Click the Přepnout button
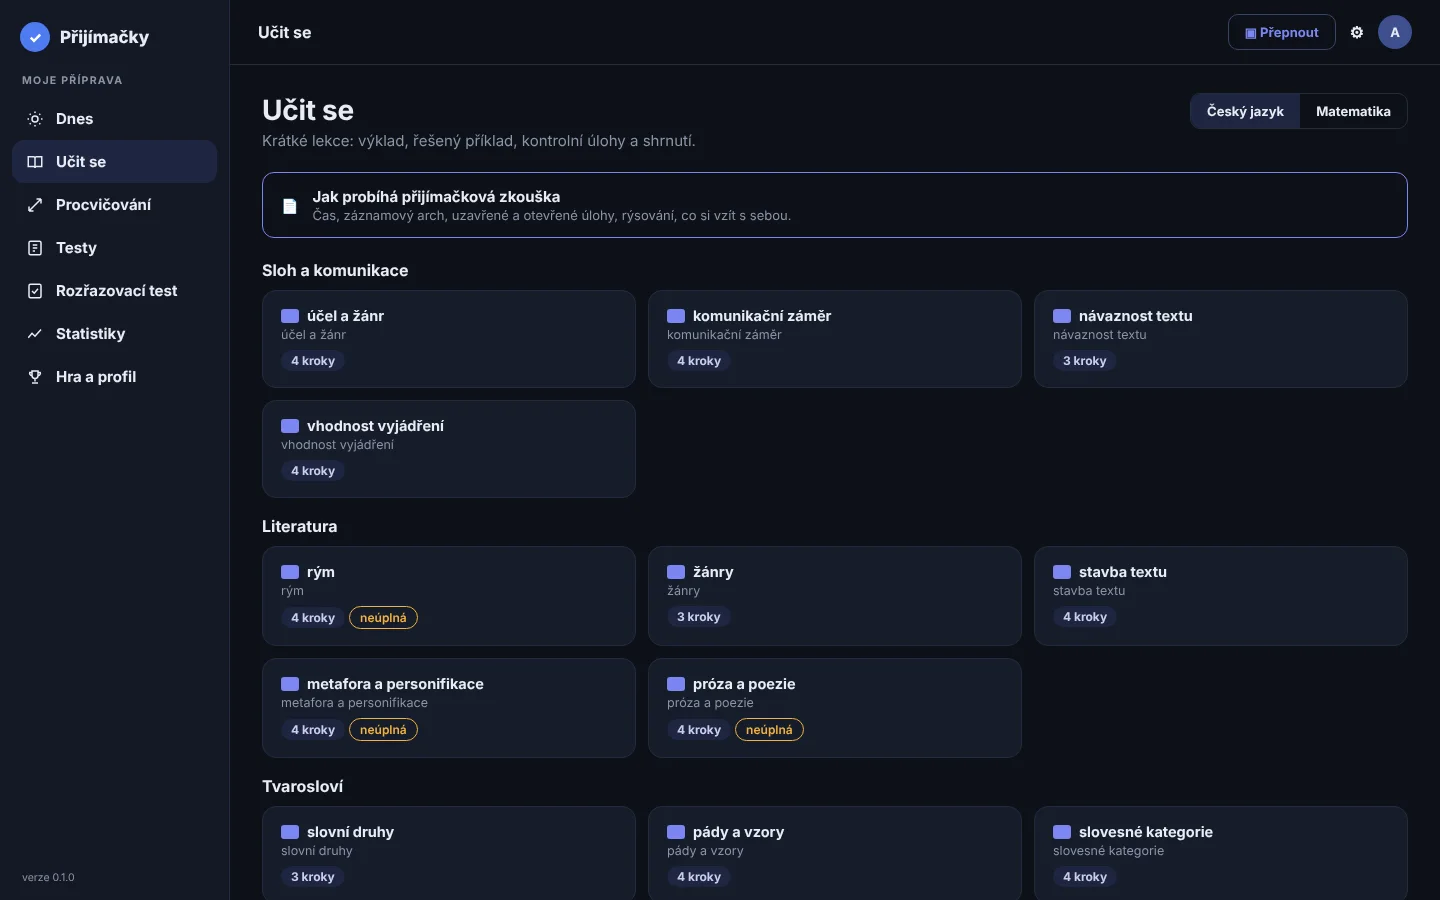Image resolution: width=1440 pixels, height=900 pixels. (x=1281, y=32)
